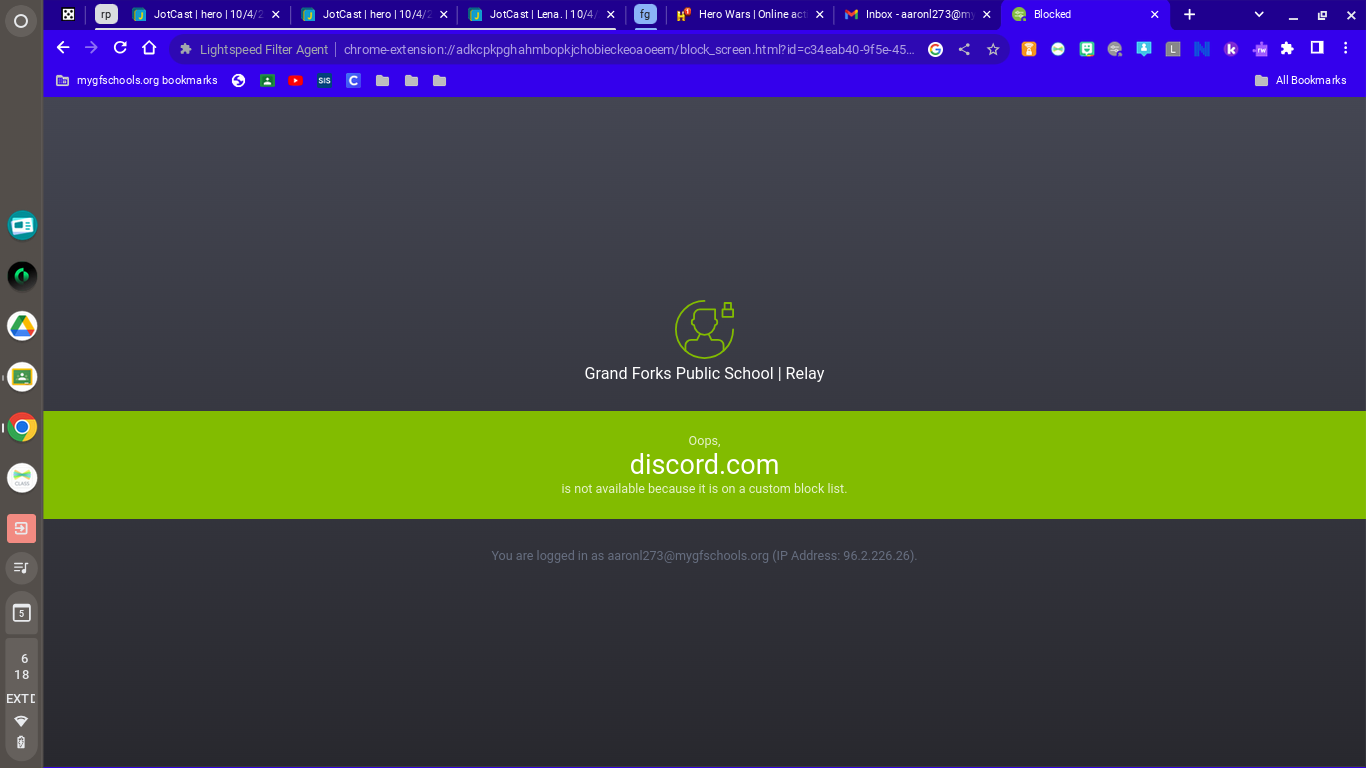Click the discord.com blocked site heading
Screen dimensions: 1366x768
704,465
